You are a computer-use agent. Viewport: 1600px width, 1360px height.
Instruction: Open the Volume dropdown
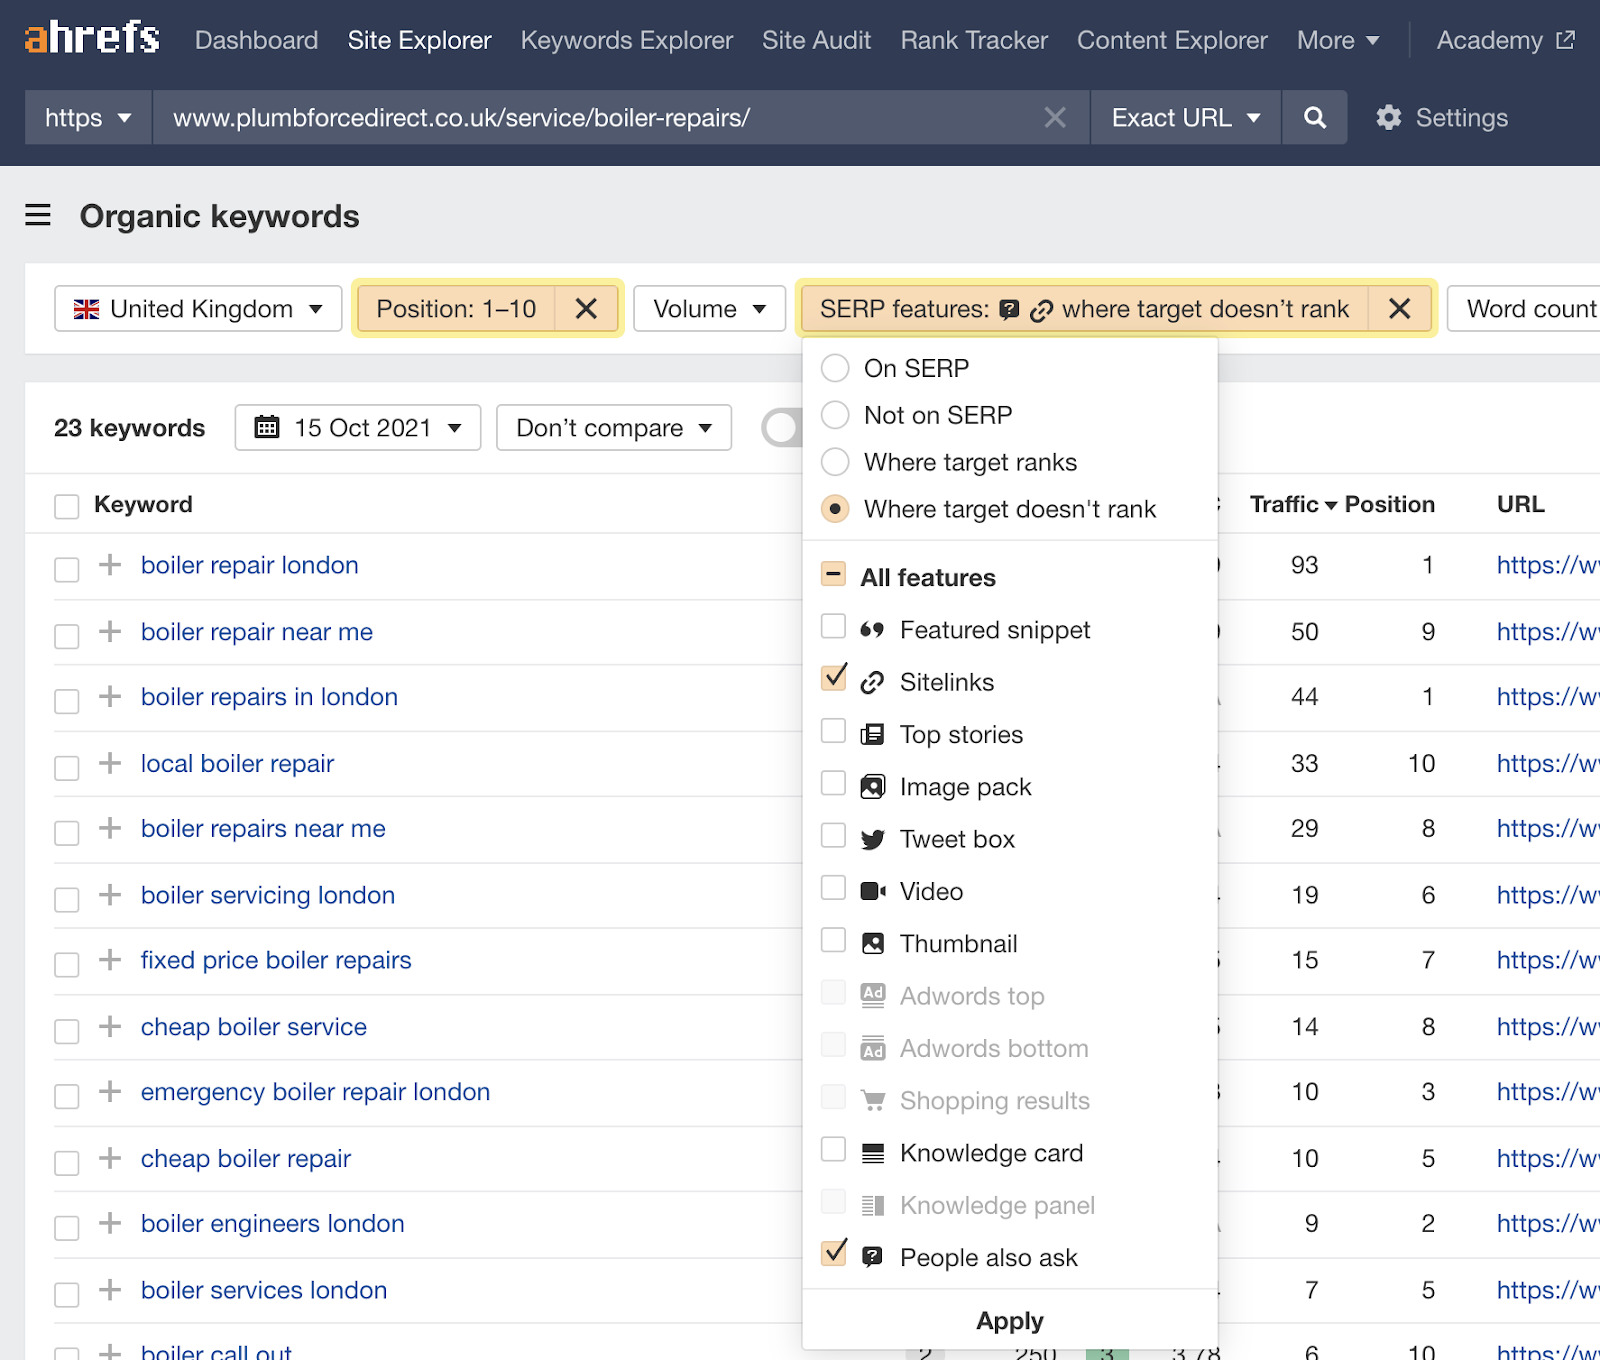(x=708, y=309)
